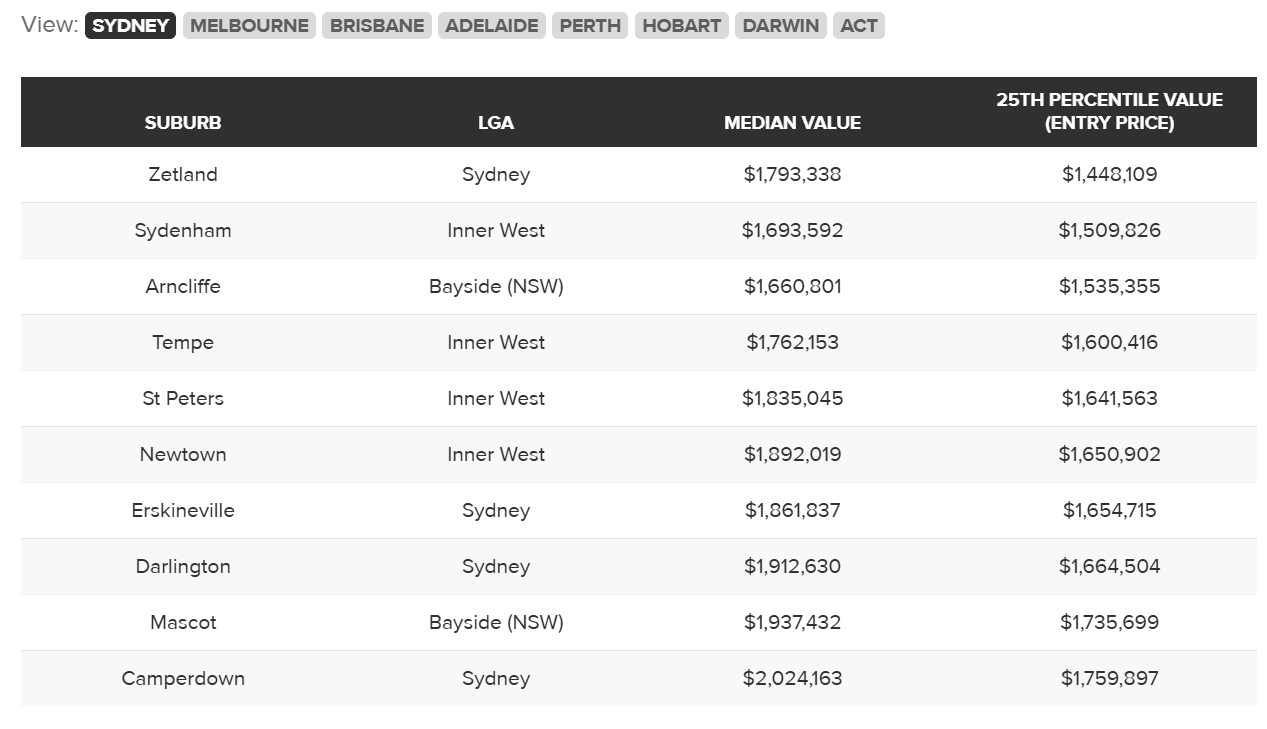Click median value $1,892,019
The height and width of the screenshot is (729, 1267).
(x=792, y=454)
